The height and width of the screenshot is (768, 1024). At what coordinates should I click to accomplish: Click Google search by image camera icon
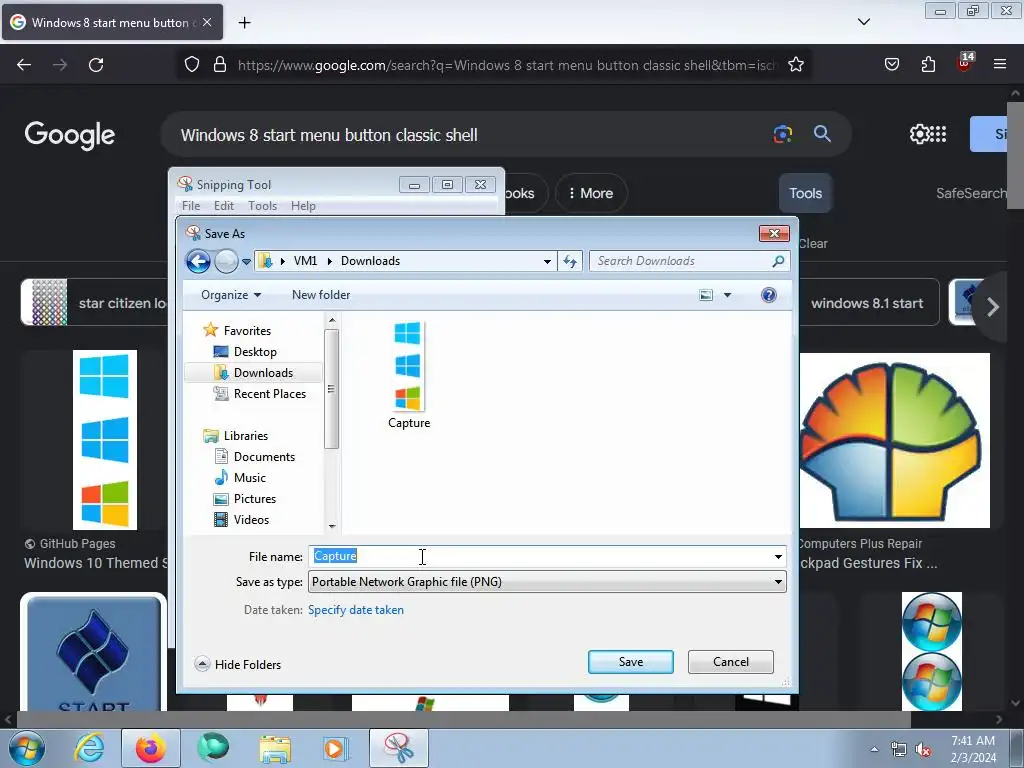point(782,135)
